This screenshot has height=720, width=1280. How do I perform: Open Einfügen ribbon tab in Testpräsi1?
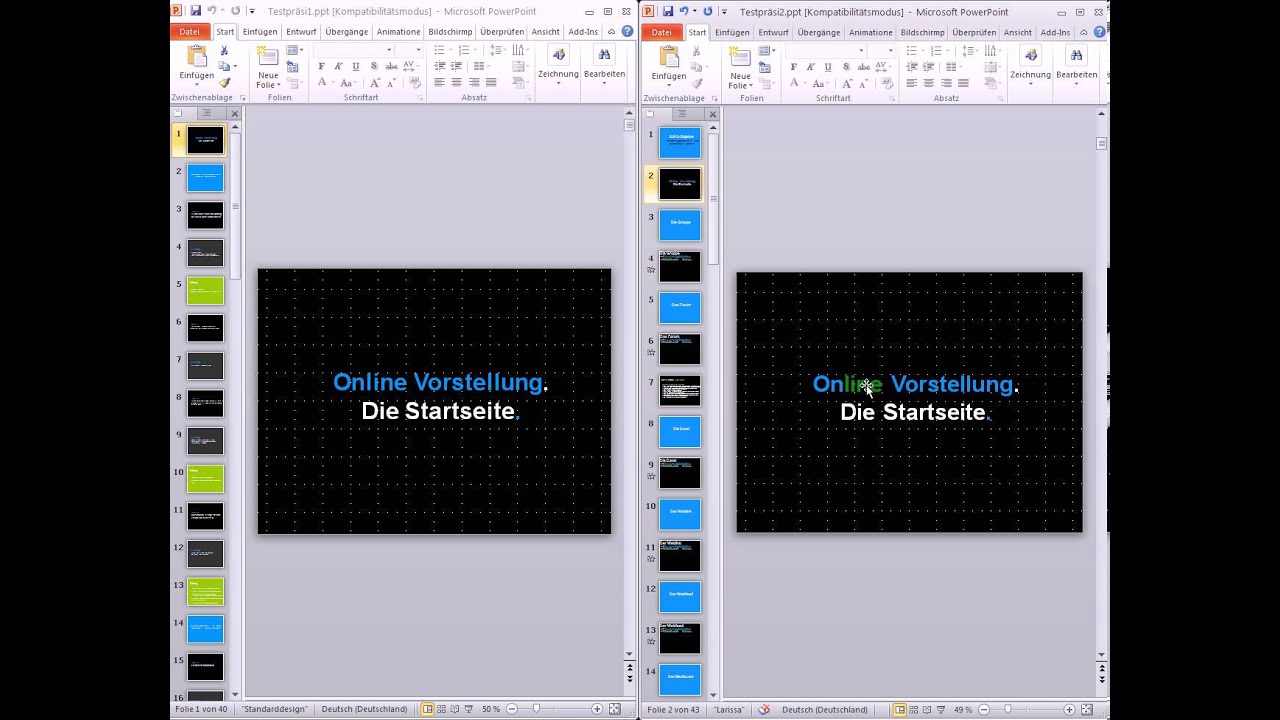click(260, 32)
